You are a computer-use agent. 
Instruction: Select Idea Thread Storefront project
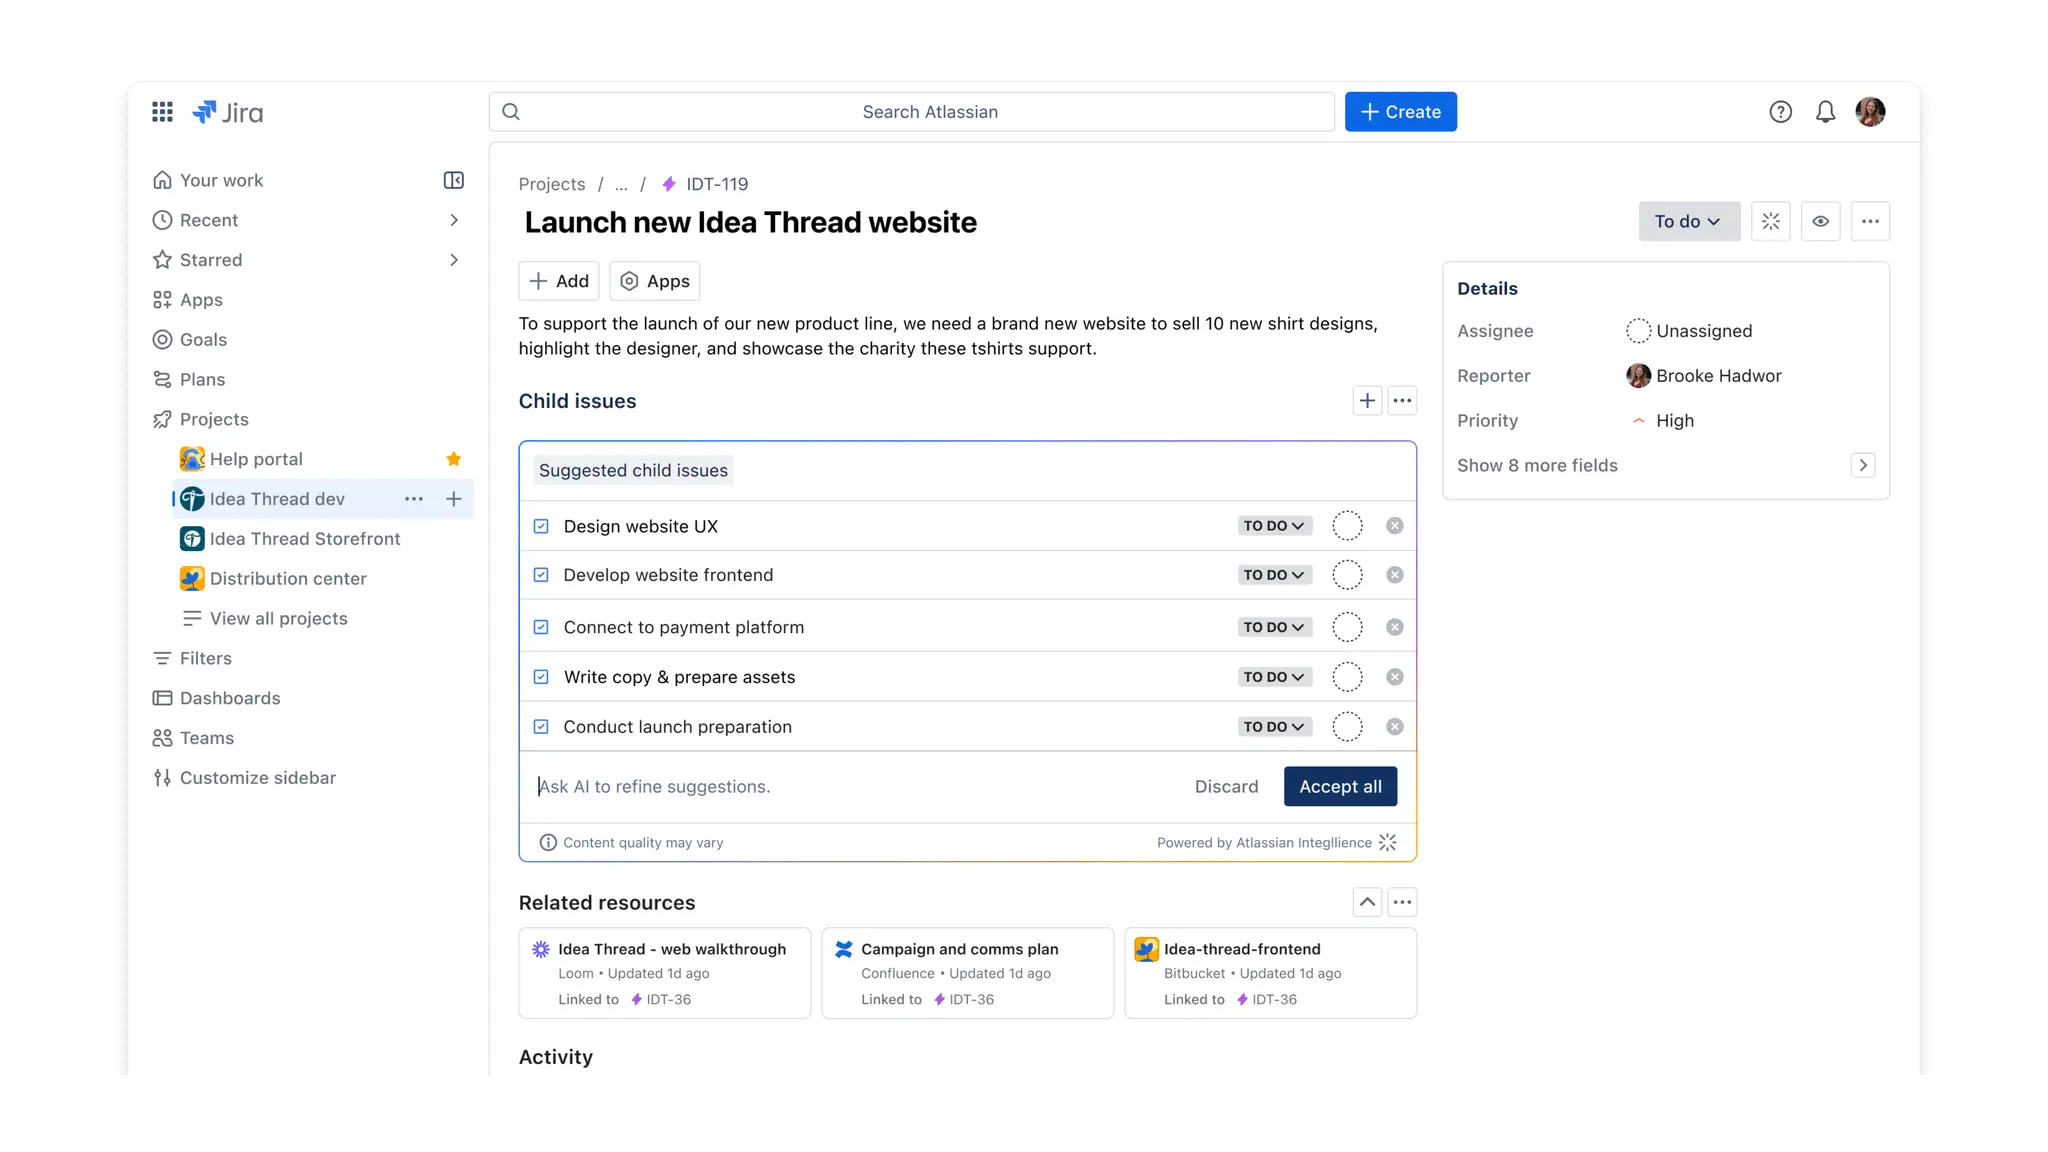pos(304,539)
